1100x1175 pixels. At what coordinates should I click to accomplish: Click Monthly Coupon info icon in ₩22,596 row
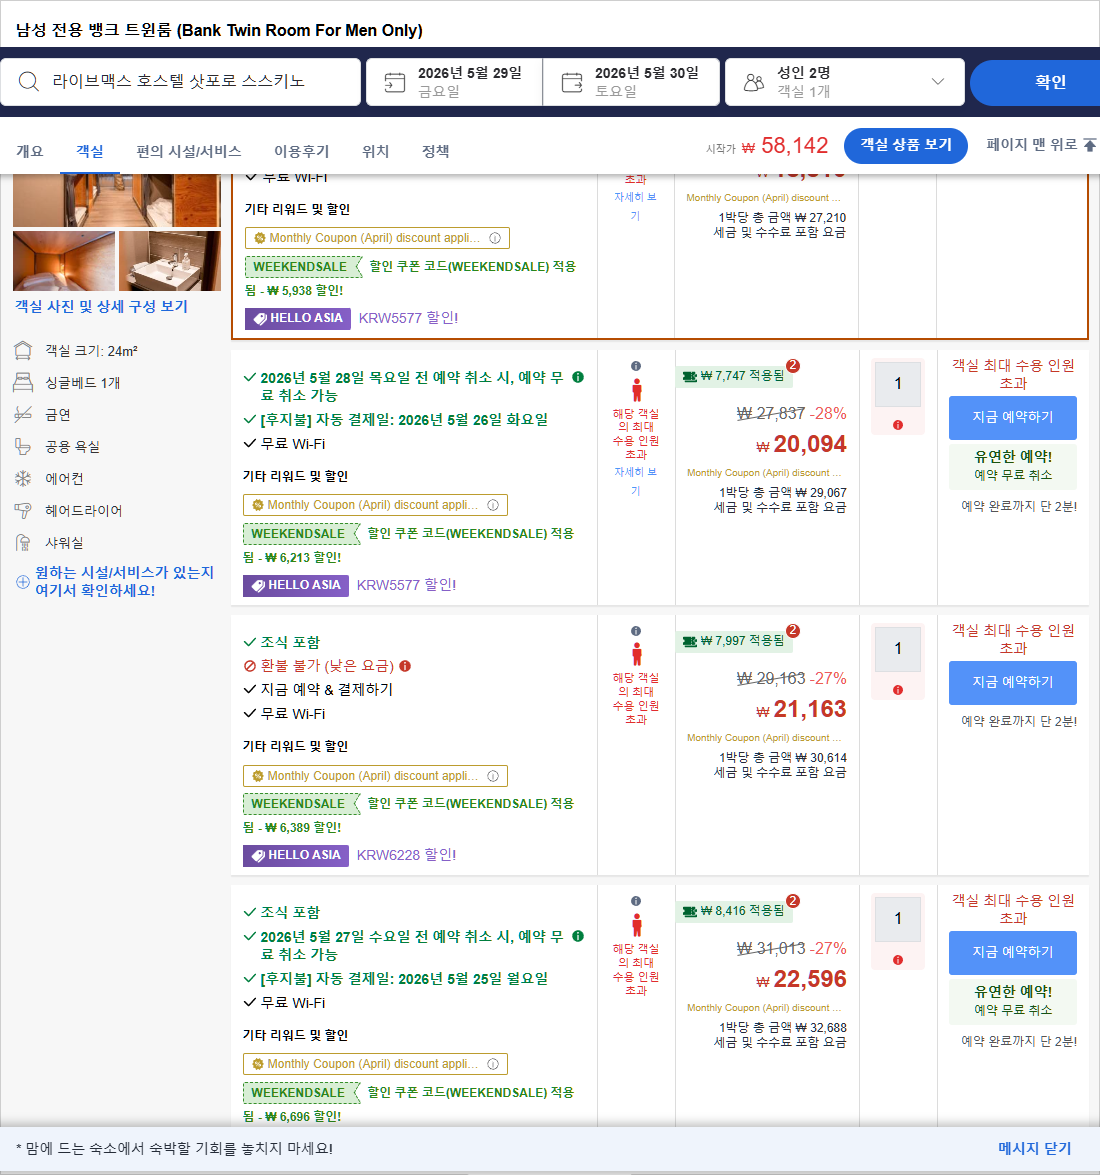click(493, 1064)
